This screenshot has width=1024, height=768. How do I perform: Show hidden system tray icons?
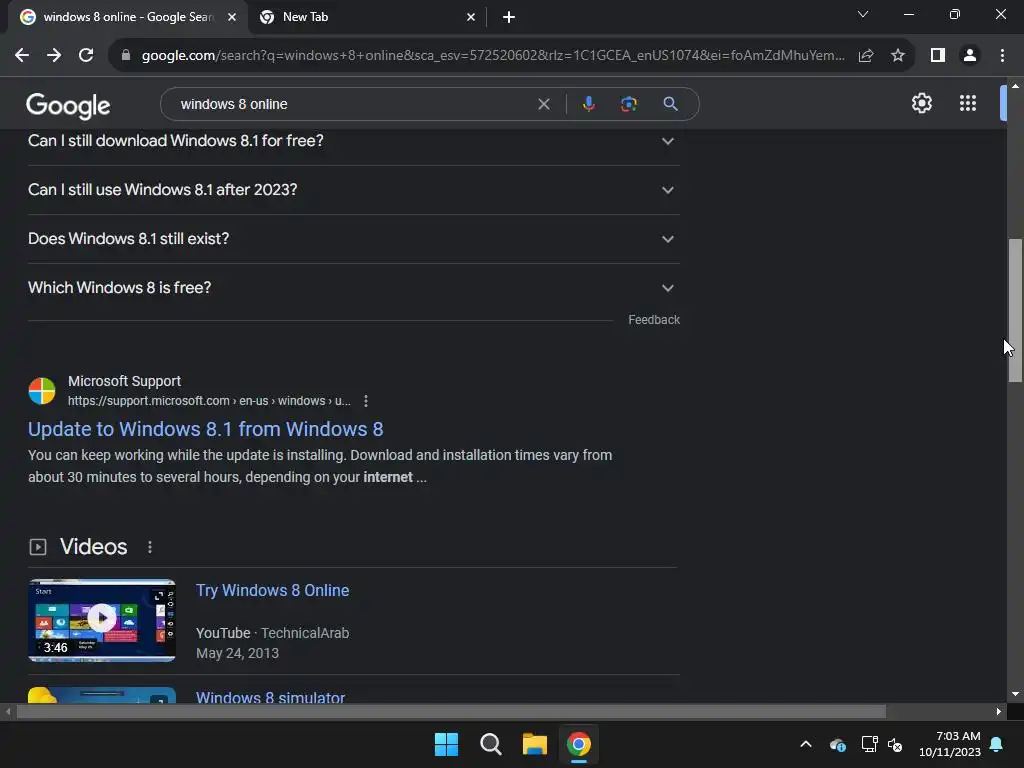pos(806,744)
